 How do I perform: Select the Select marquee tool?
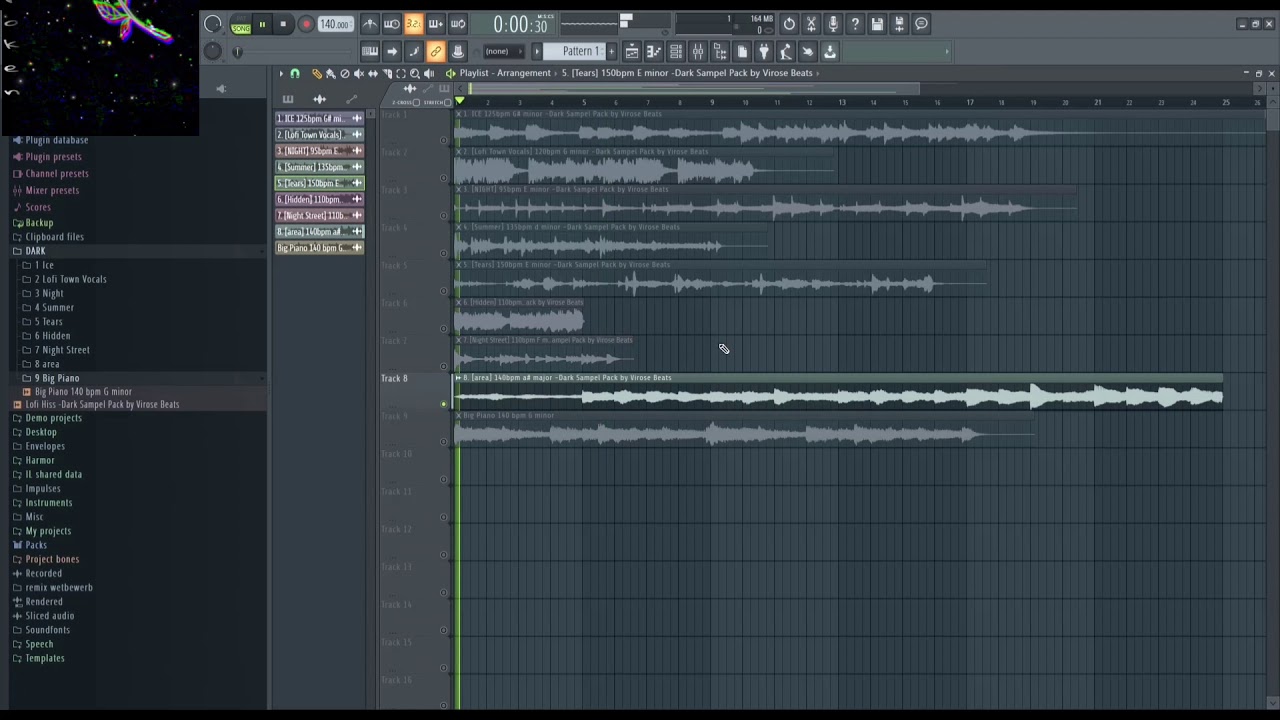coord(401,74)
